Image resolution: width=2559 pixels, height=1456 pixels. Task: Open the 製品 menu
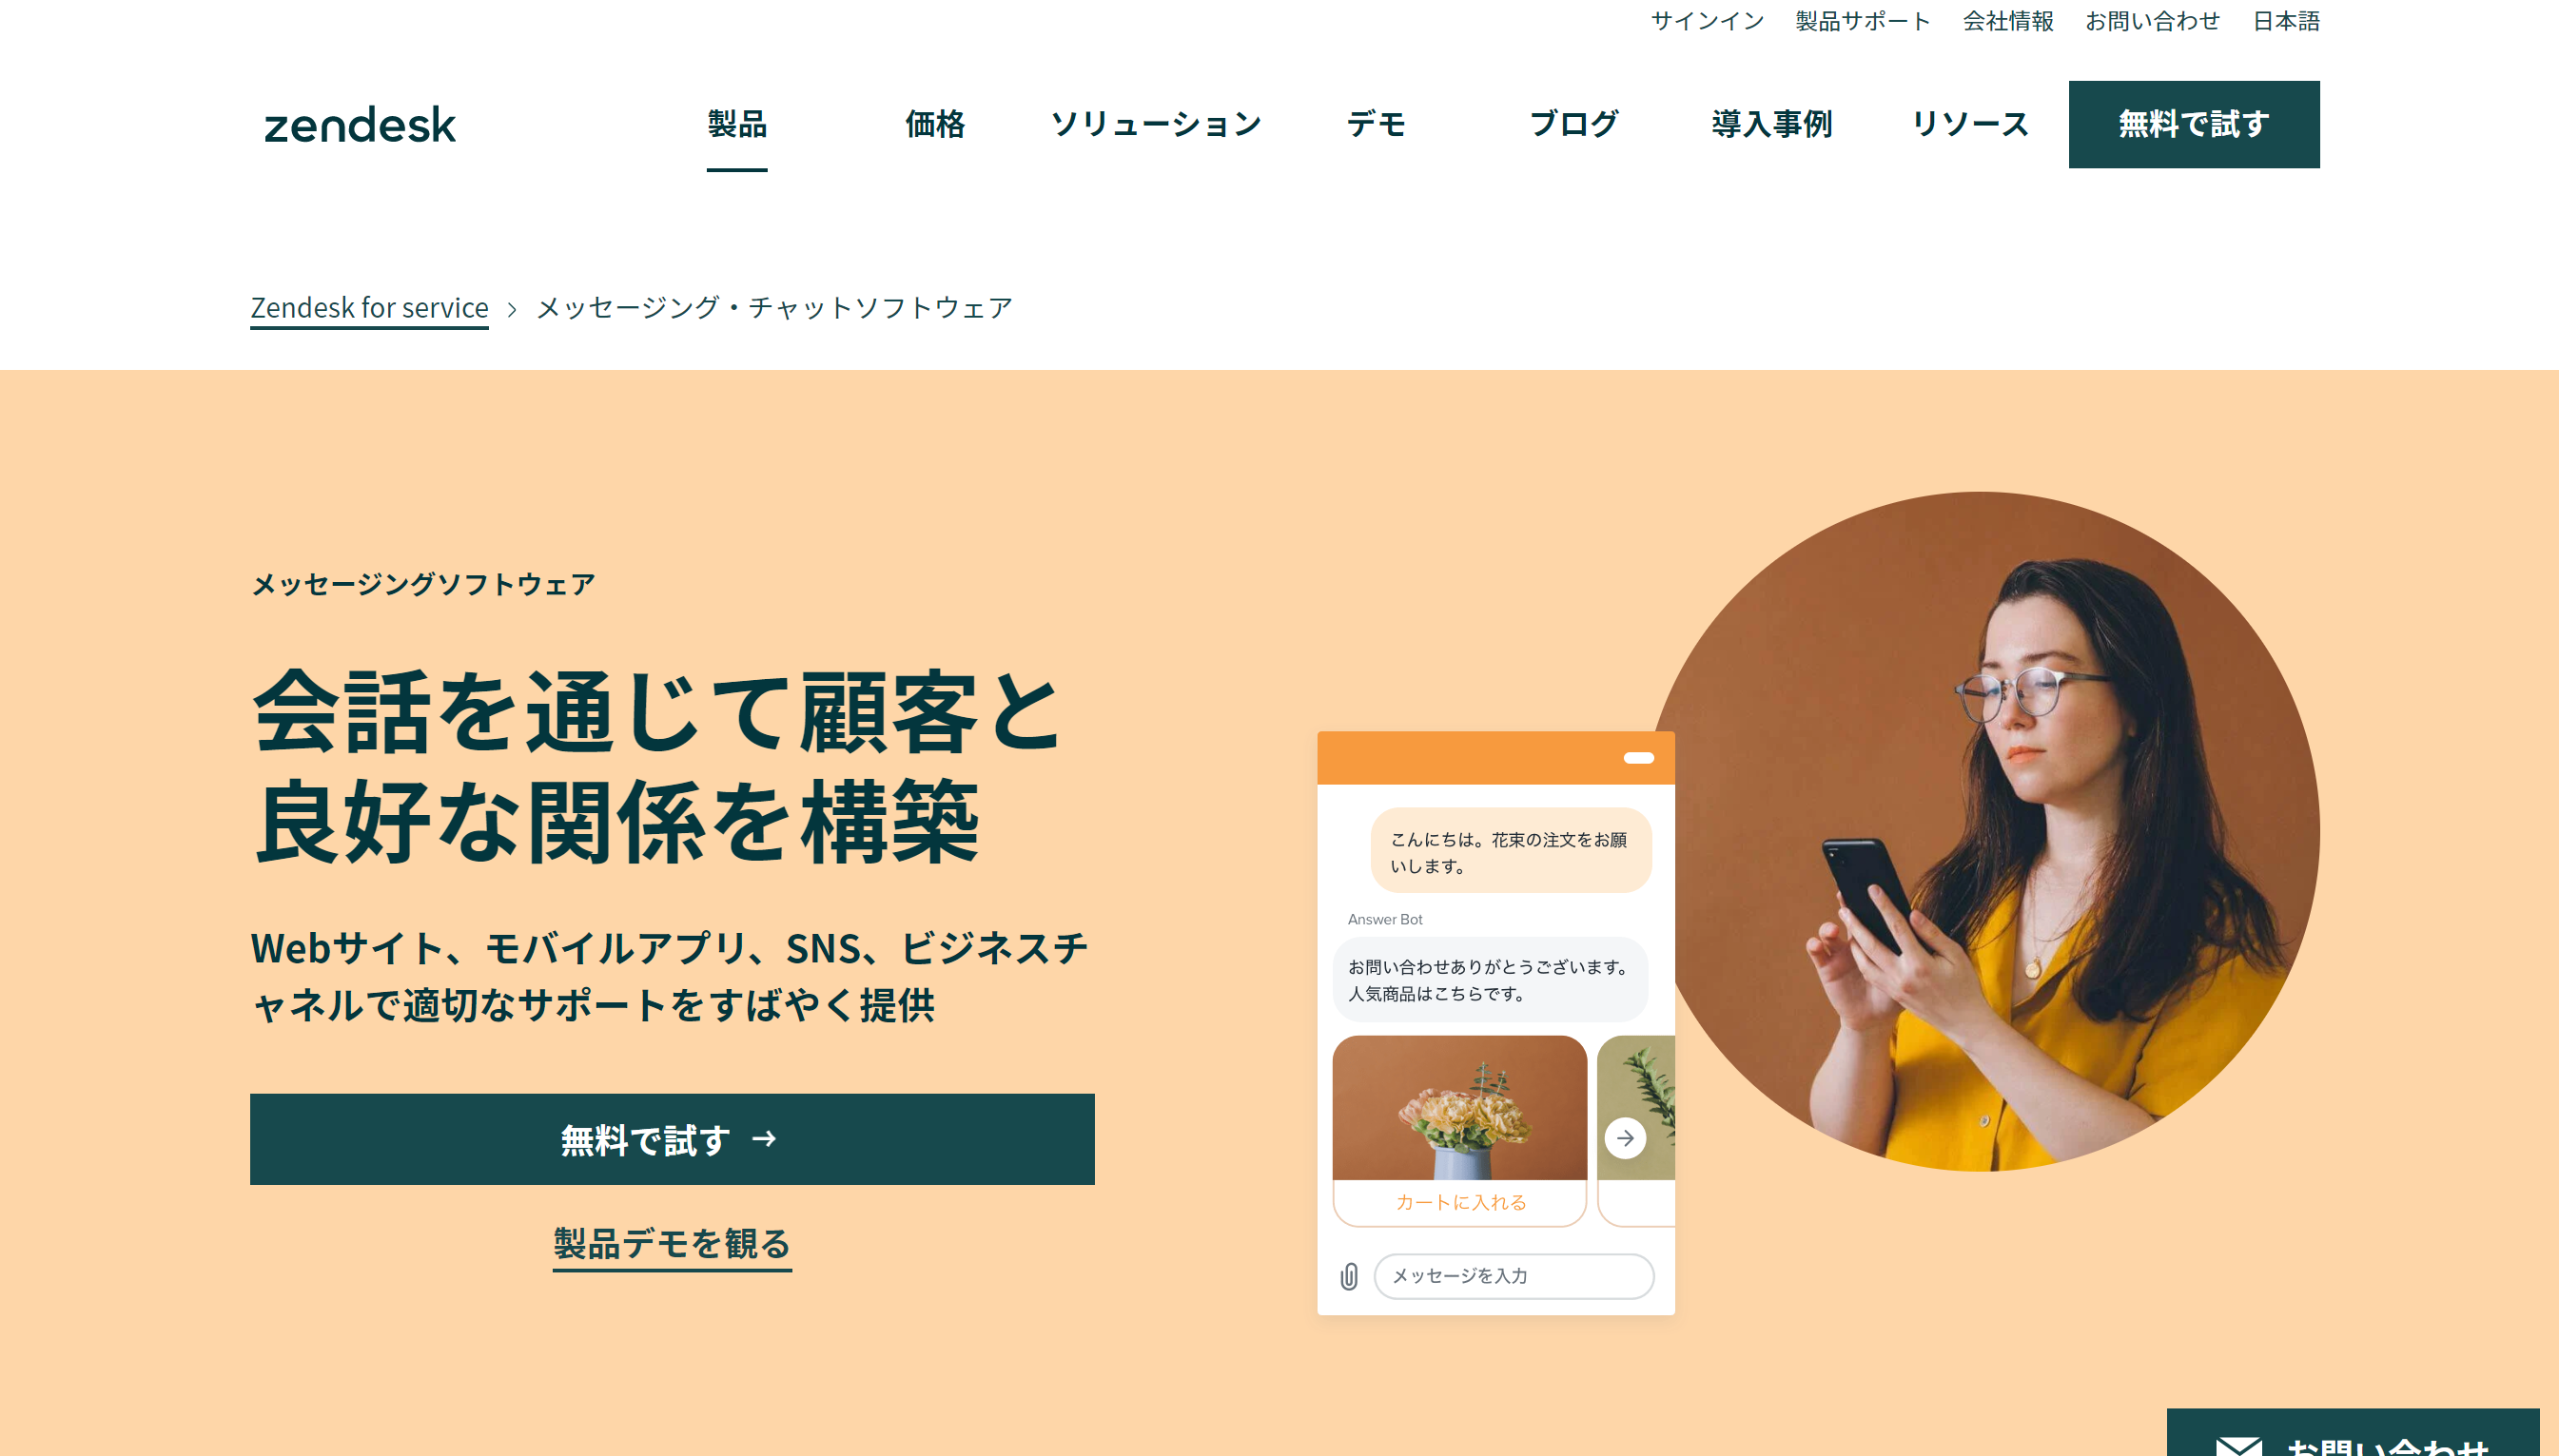pos(737,124)
